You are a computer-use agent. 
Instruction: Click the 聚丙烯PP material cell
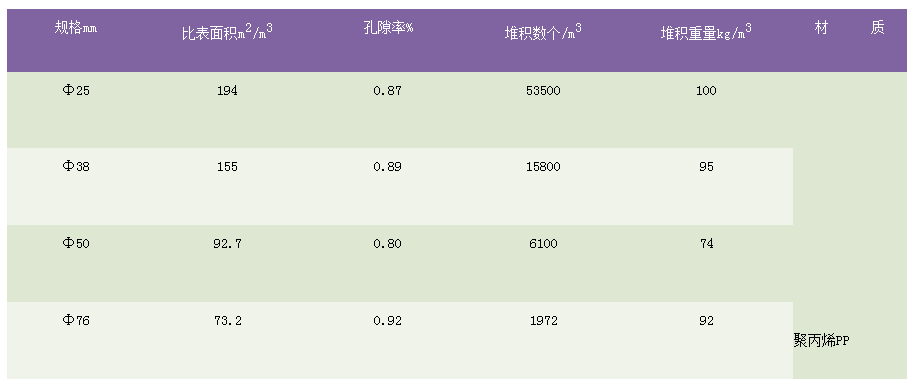pos(821,341)
